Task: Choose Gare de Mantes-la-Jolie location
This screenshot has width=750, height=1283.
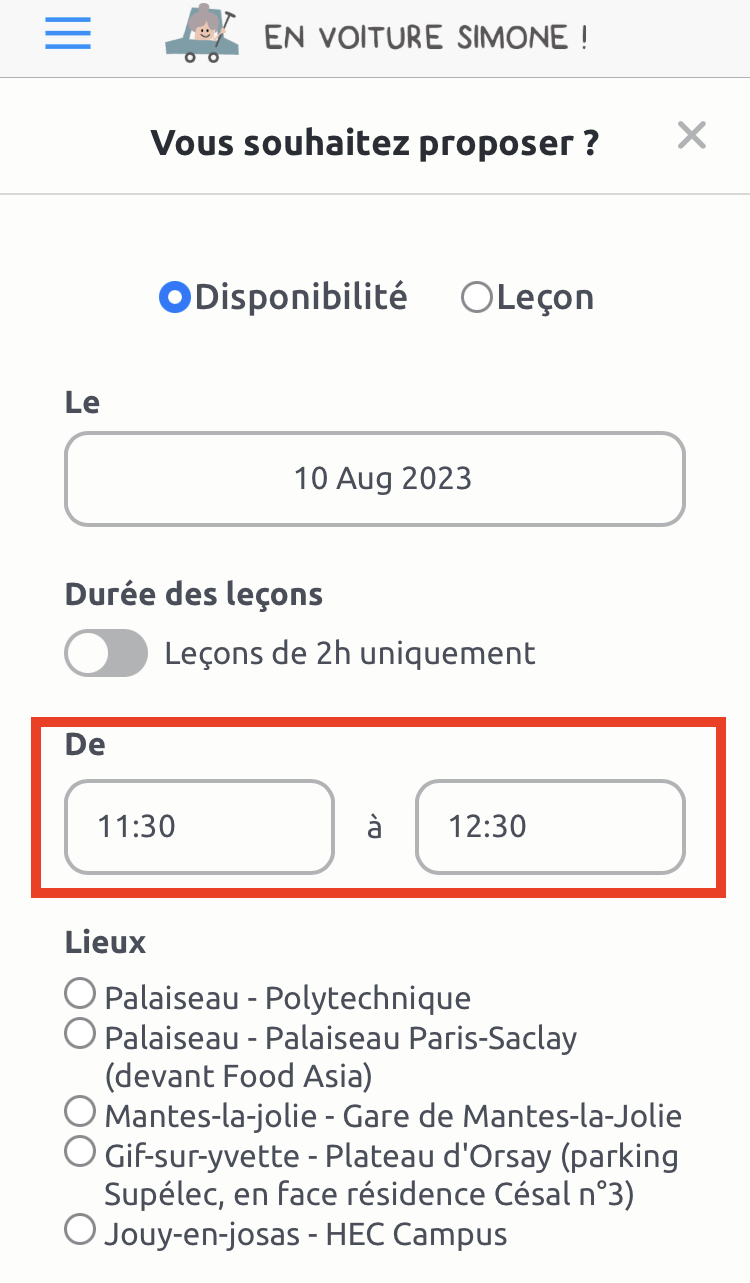Action: point(79,1111)
